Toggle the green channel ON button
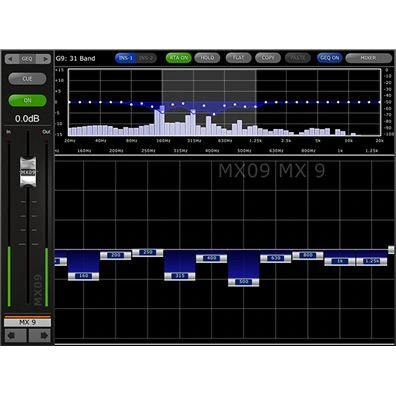396x396 pixels. 27,100
